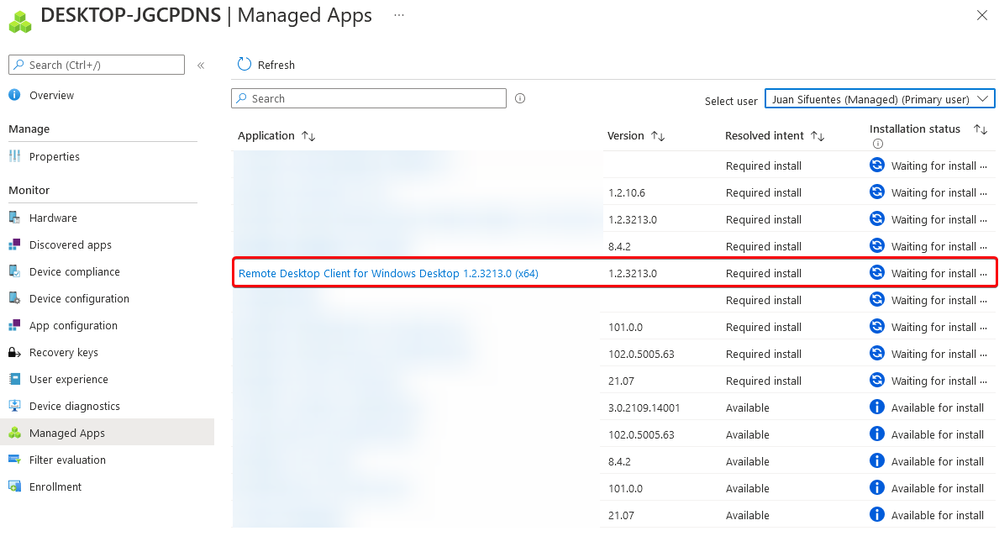Open Device diagnostics page
Viewport: 999px width, 536px height.
coord(75,406)
